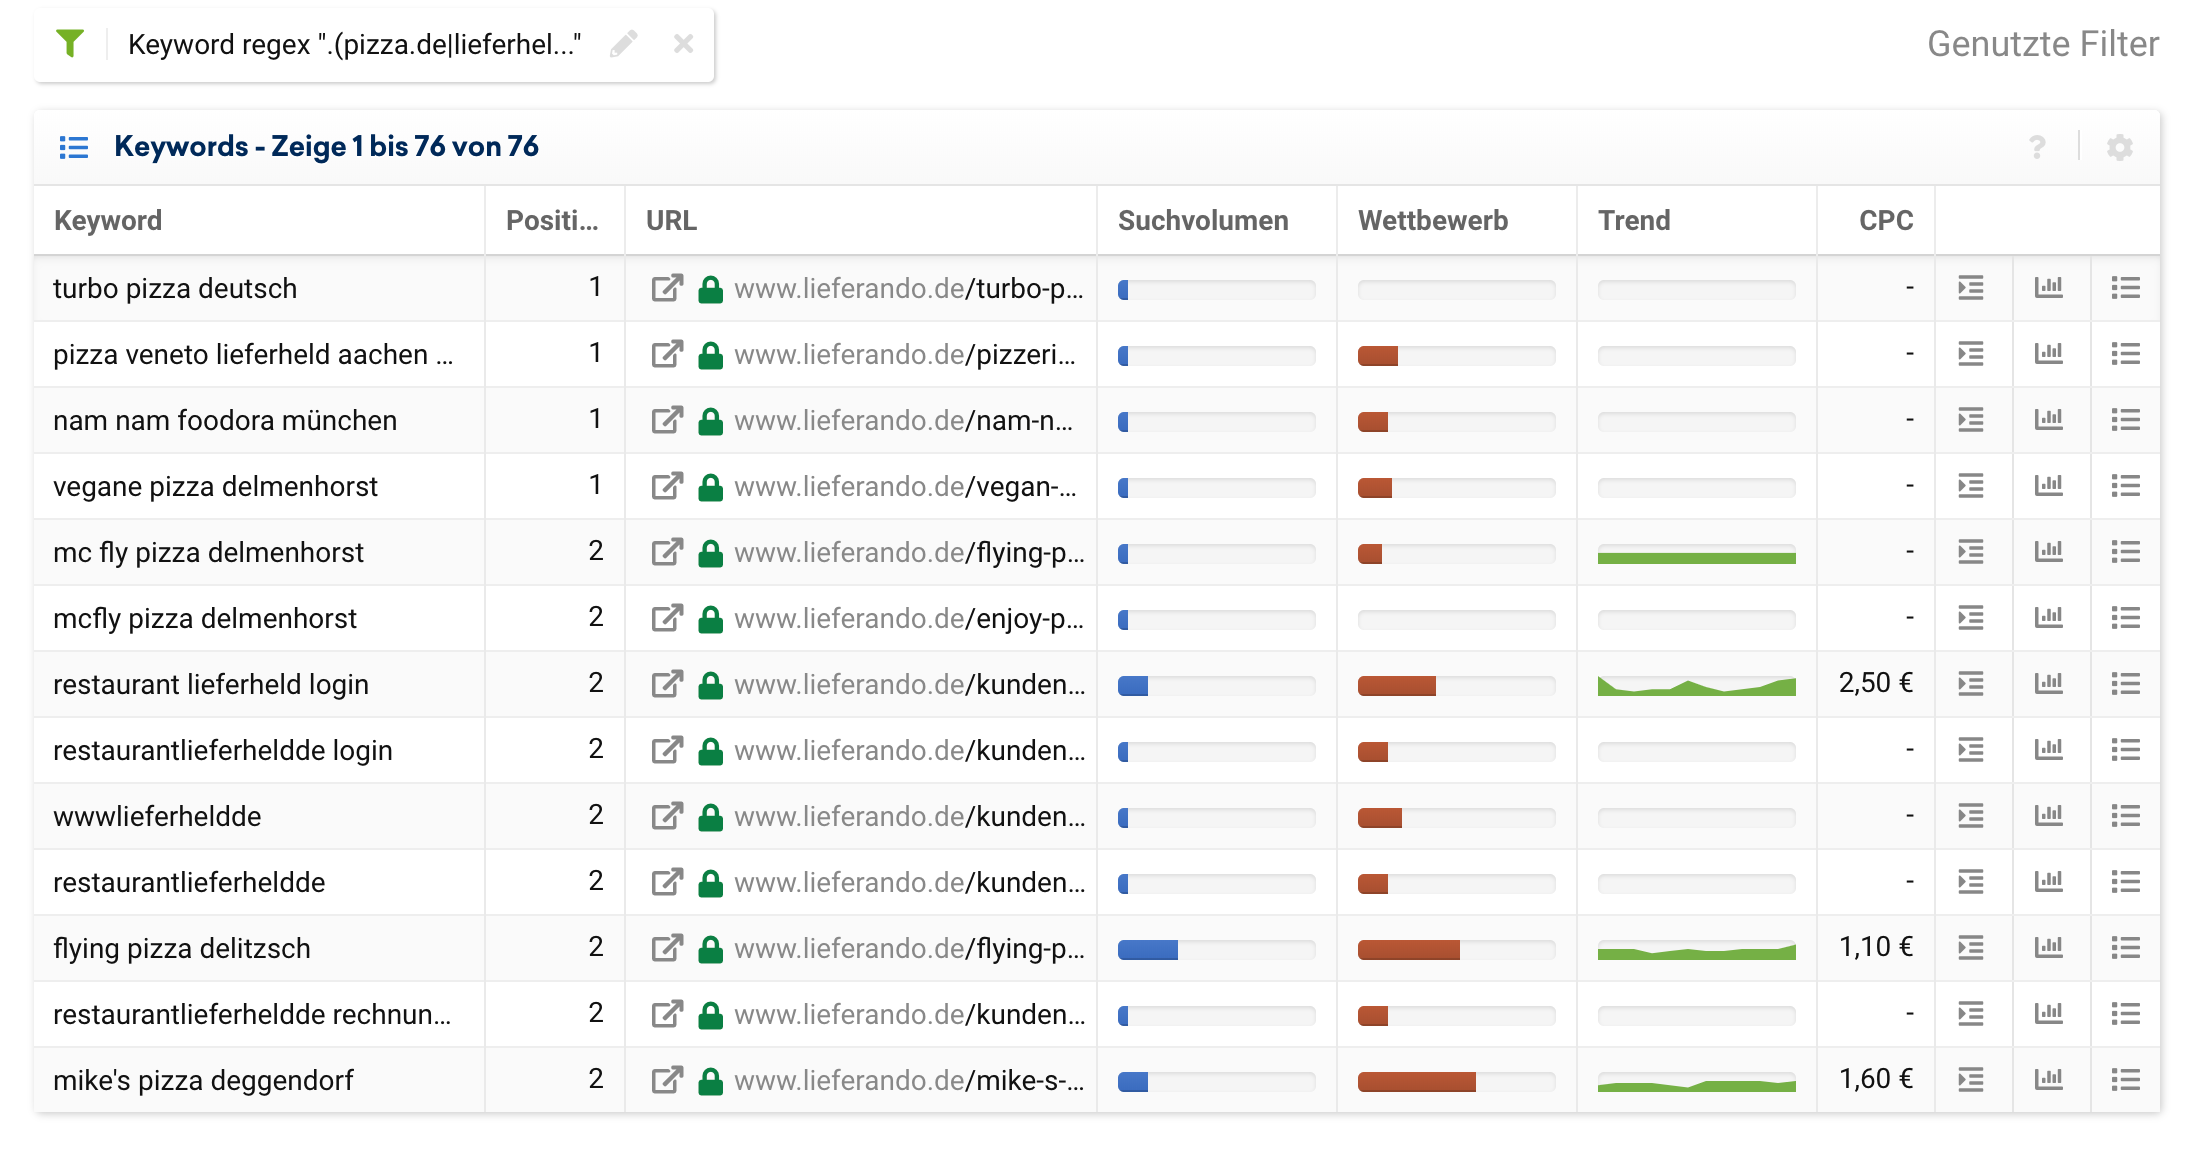
Task: Sort by Wettbewerb column header
Action: tap(1433, 220)
